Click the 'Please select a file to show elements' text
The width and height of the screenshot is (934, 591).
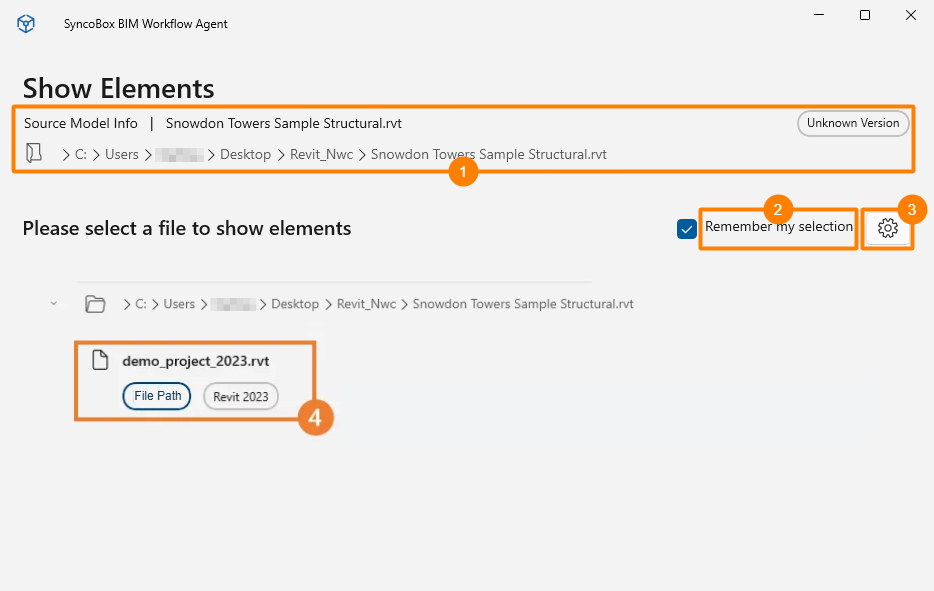coord(187,228)
